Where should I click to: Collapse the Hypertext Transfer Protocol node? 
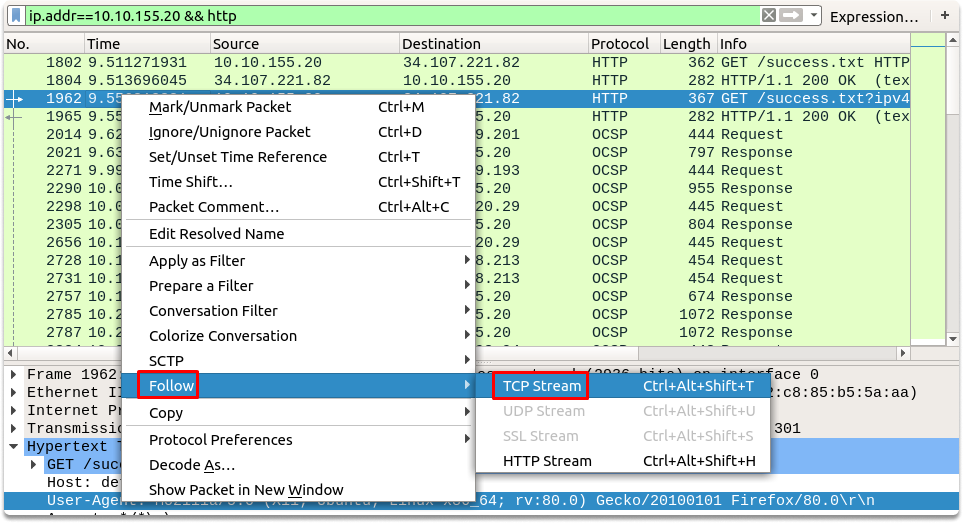(x=14, y=446)
